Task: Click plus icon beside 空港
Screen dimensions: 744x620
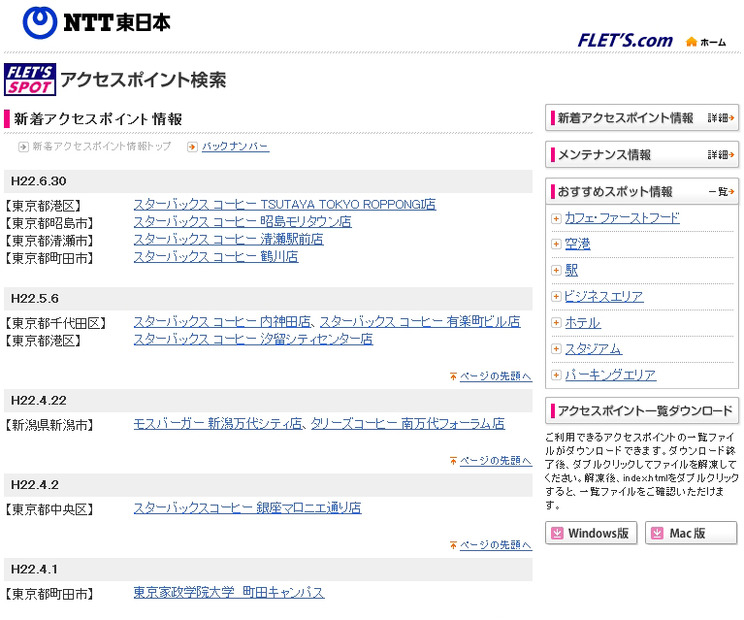Action: [x=556, y=245]
